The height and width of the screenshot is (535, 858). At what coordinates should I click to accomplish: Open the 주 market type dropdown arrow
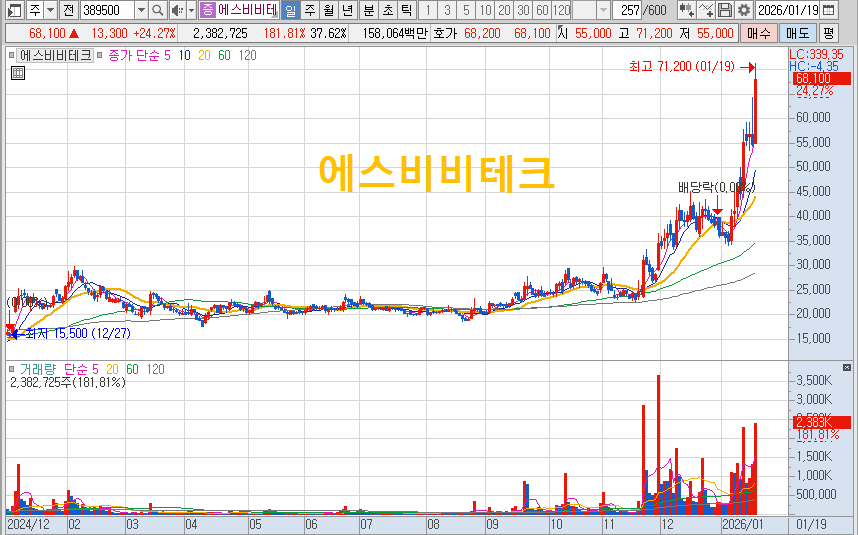point(50,10)
